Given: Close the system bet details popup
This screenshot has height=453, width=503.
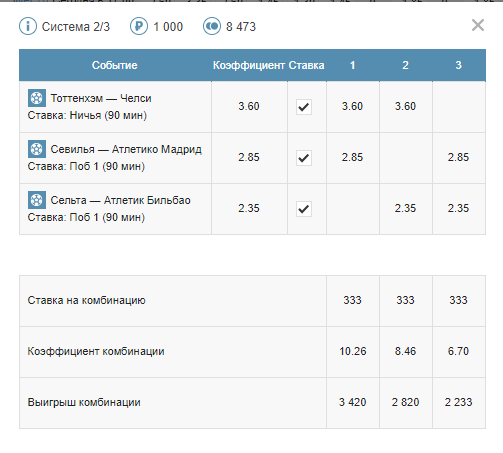Looking at the screenshot, I should [478, 25].
